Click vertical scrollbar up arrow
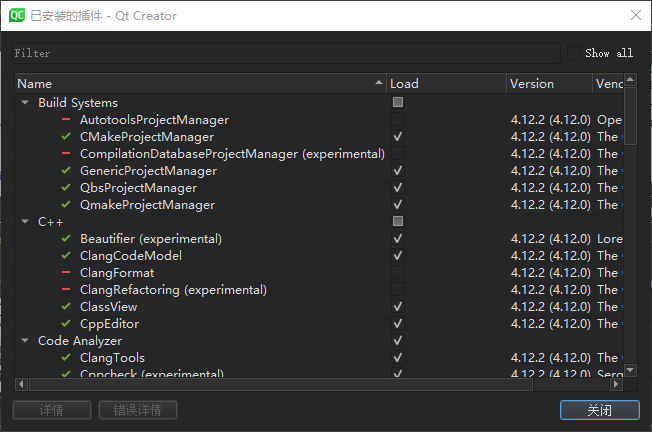 (630, 79)
